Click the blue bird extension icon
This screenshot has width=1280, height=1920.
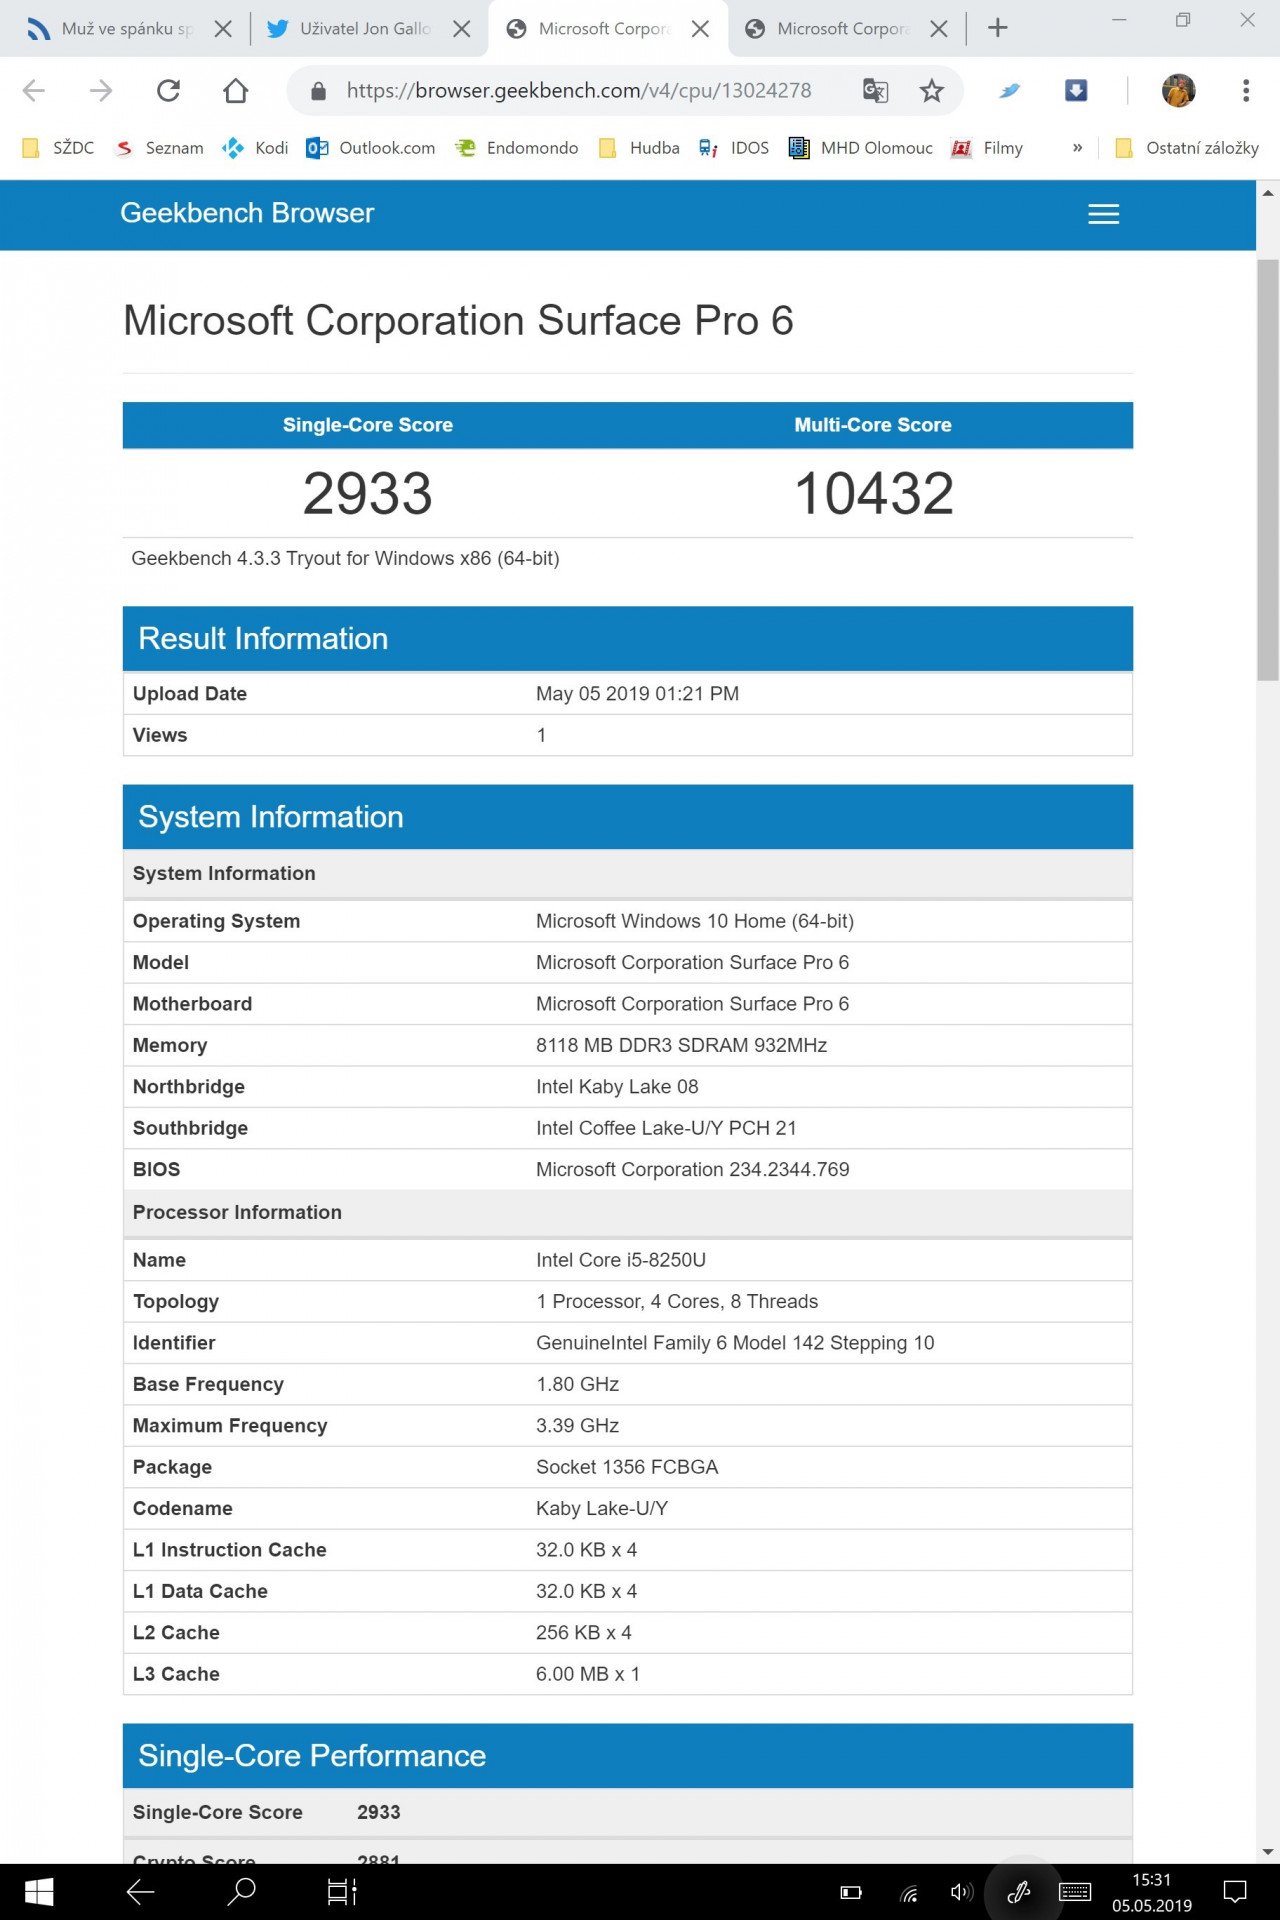[x=1010, y=91]
